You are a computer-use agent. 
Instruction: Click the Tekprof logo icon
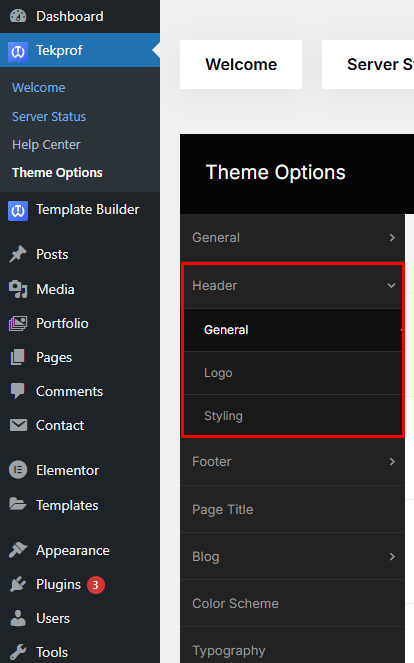tap(18, 51)
